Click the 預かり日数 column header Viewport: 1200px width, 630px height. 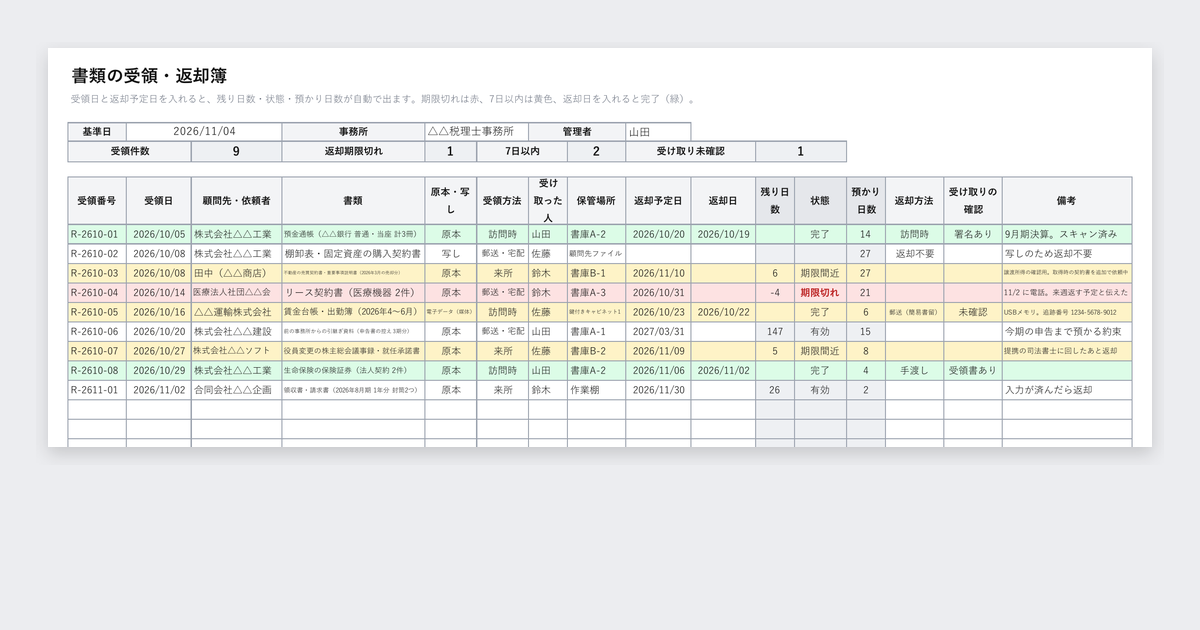click(x=865, y=201)
